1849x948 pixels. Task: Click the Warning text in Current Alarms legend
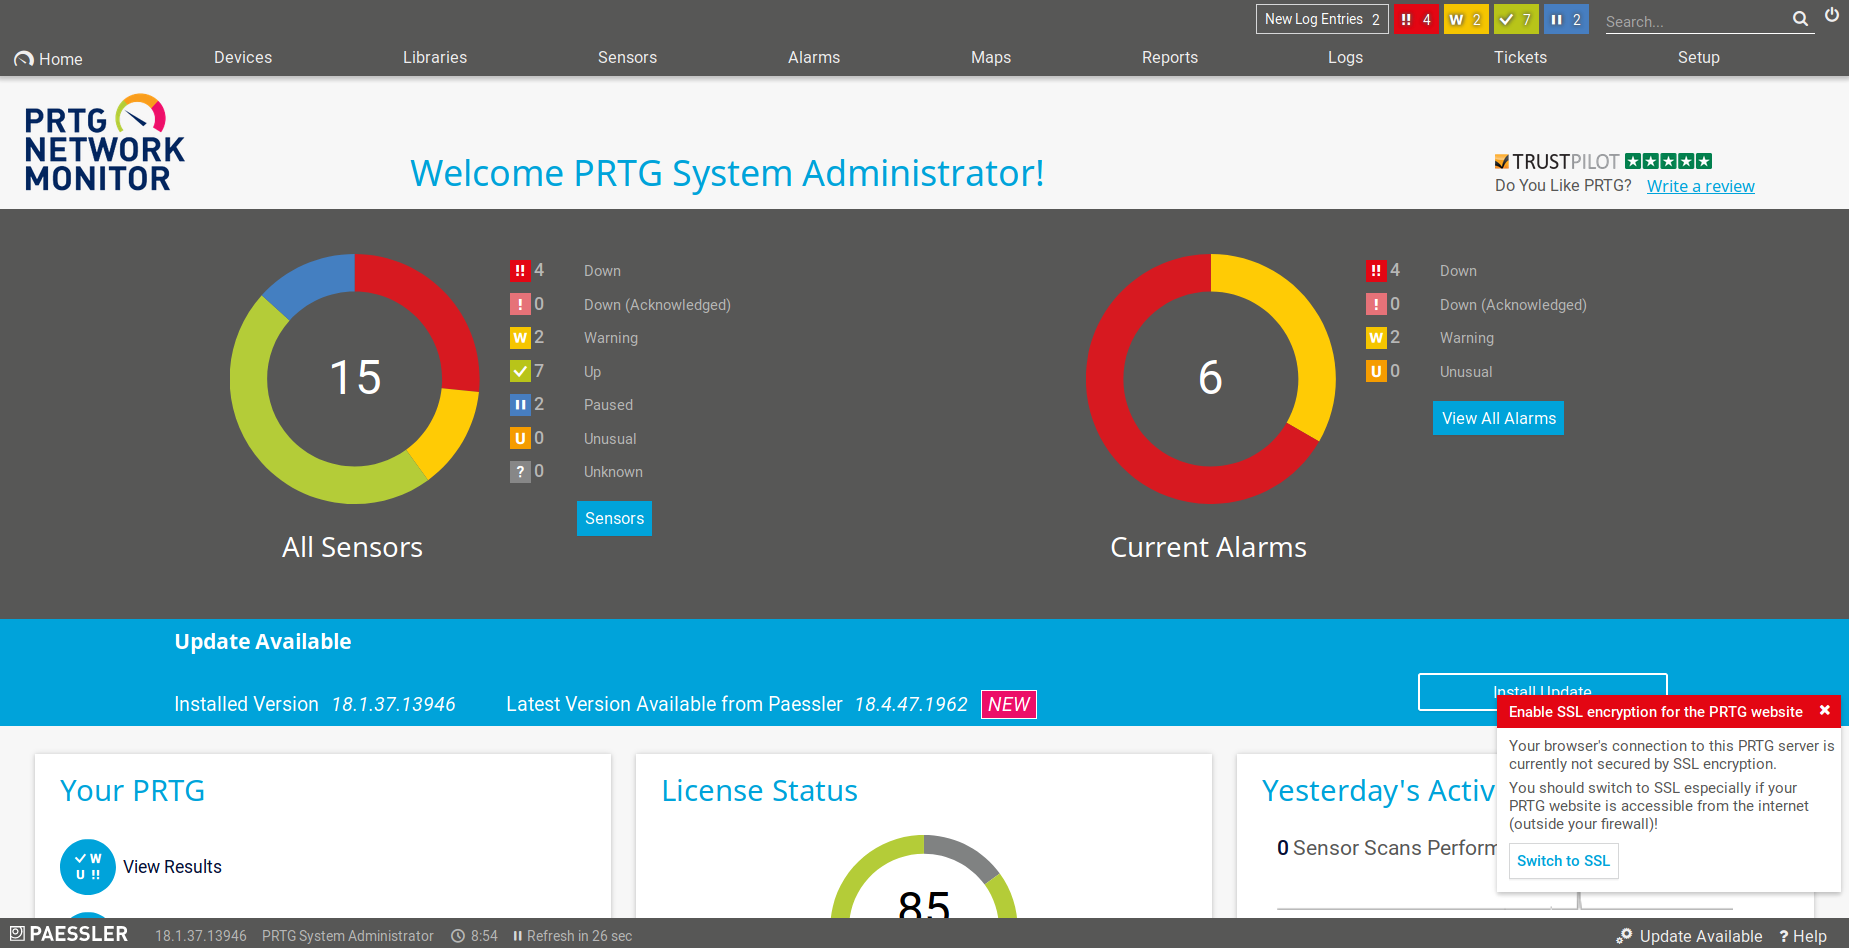[1467, 338]
